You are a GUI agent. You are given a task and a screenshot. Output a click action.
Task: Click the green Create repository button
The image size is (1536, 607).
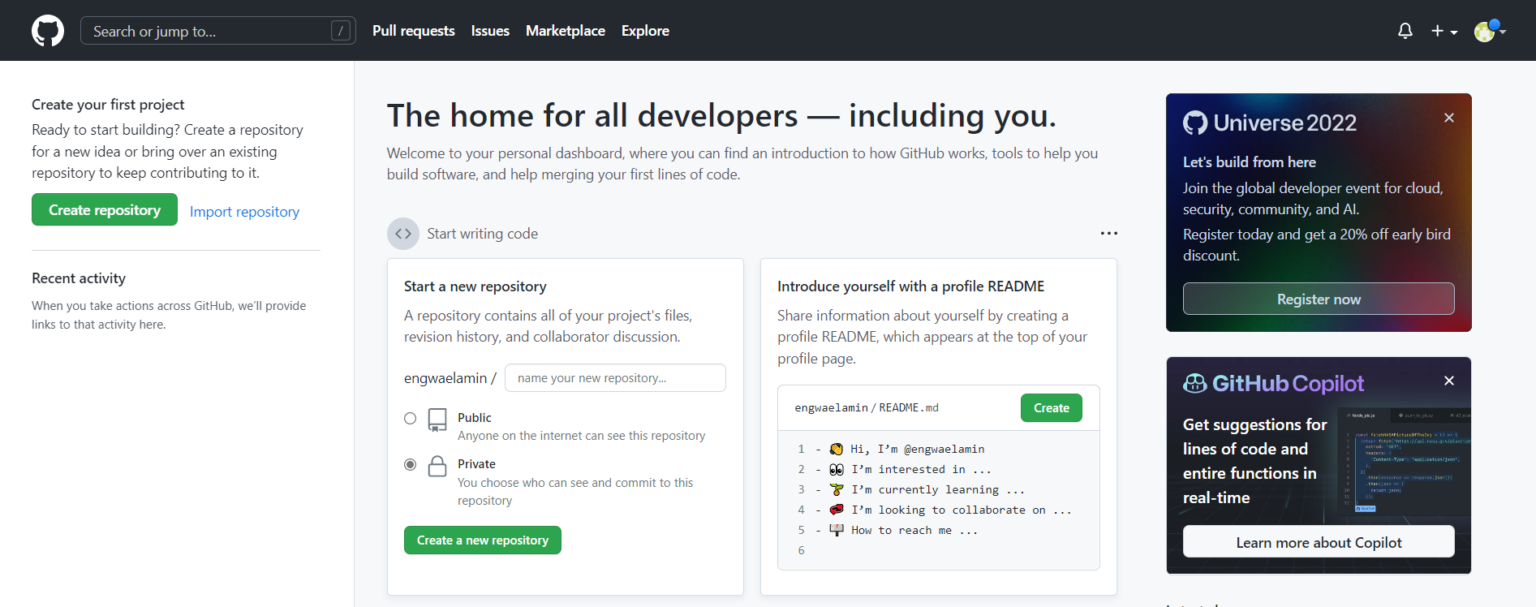coord(104,209)
